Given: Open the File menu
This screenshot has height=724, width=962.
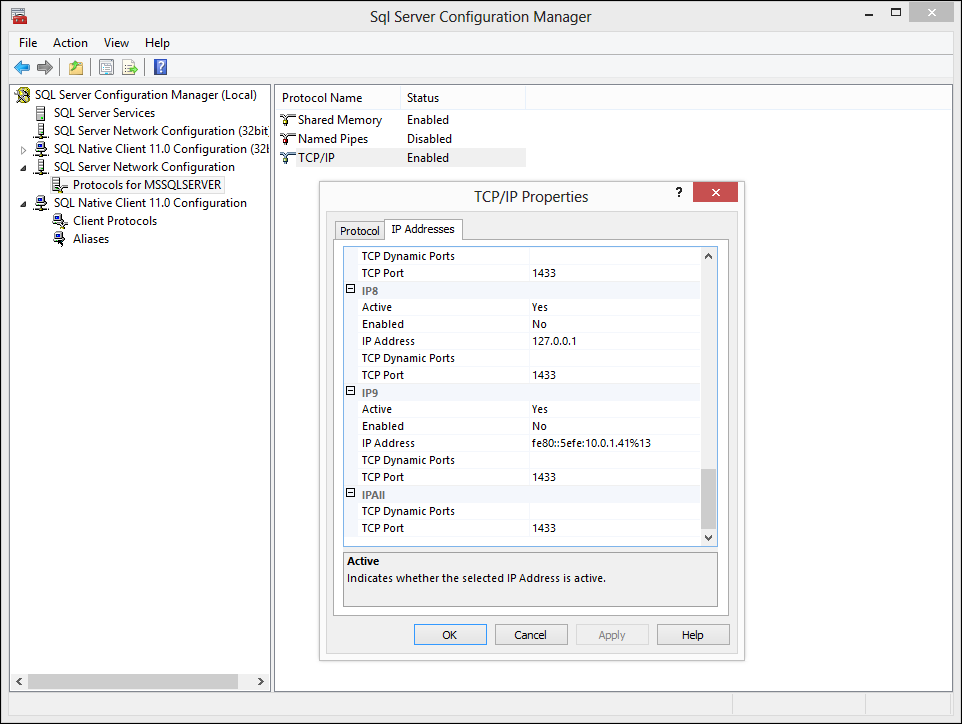Looking at the screenshot, I should tap(28, 43).
